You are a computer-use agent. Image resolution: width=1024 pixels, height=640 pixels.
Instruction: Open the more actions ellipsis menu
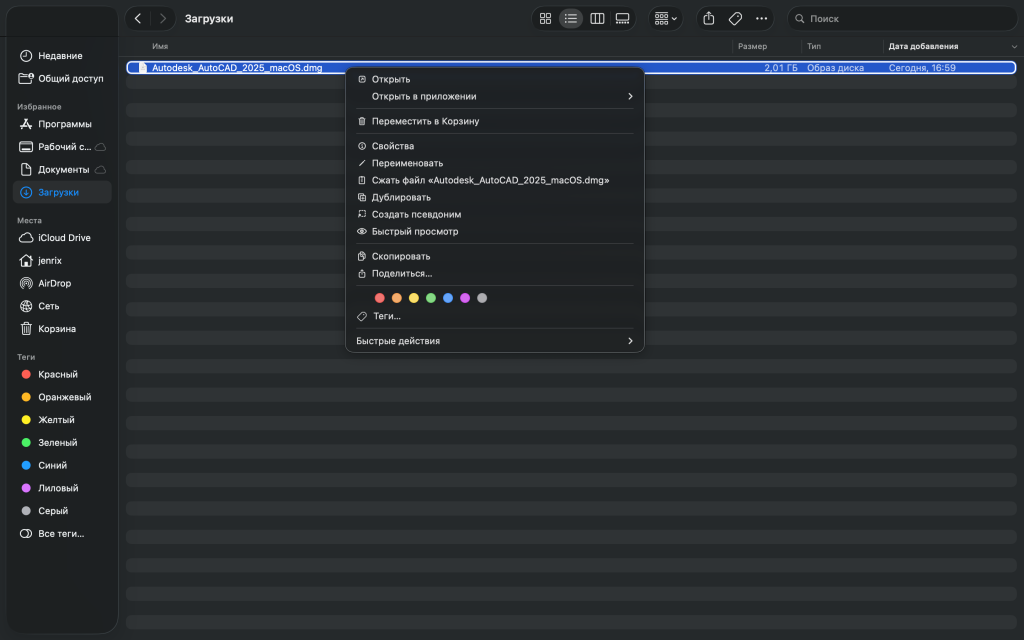tap(761, 18)
